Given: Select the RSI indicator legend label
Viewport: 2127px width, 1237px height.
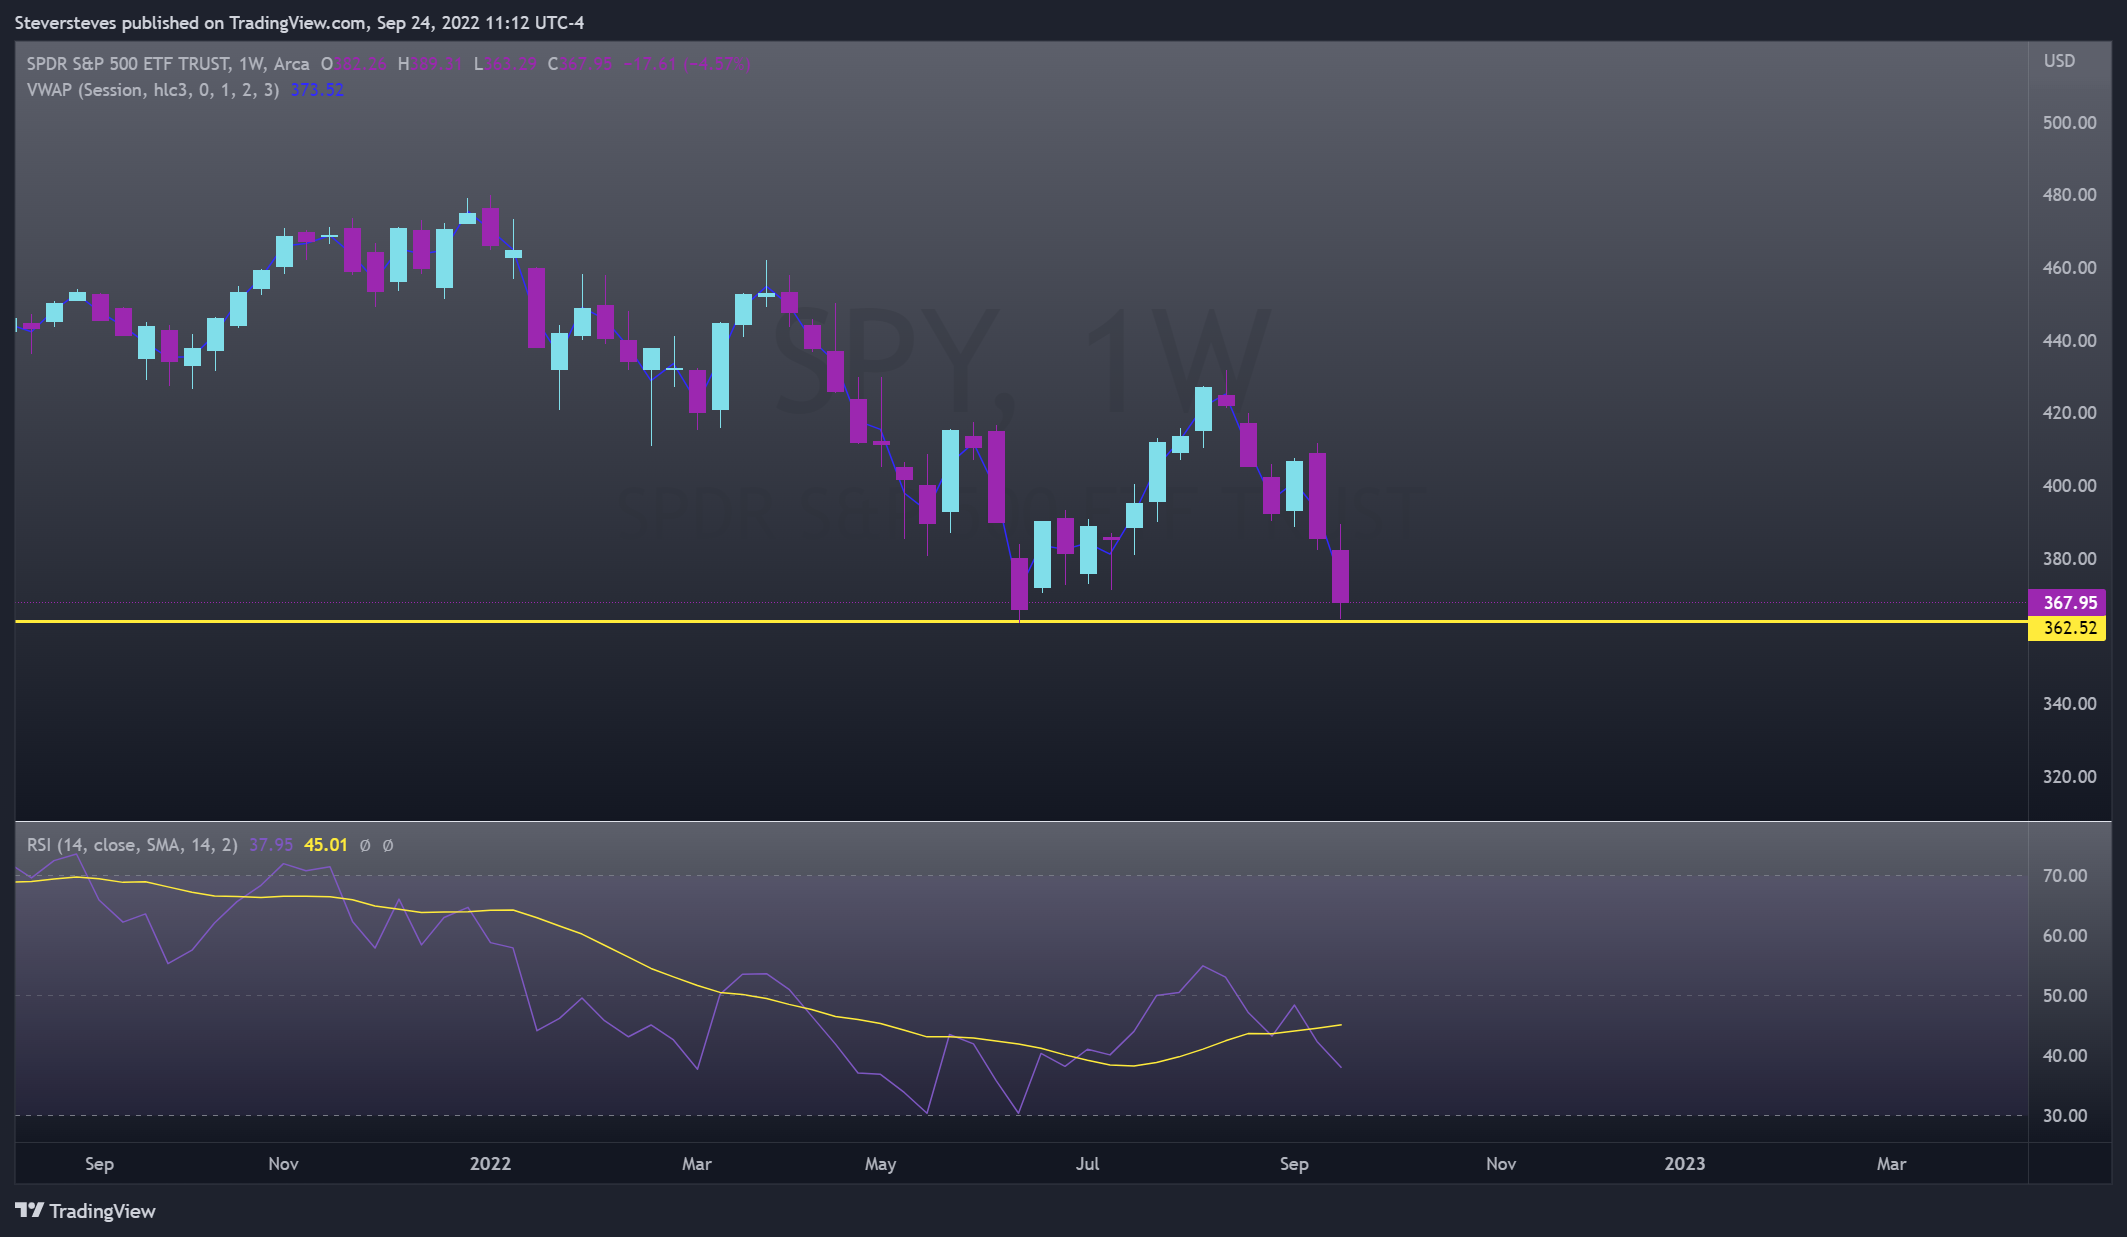Looking at the screenshot, I should [132, 845].
